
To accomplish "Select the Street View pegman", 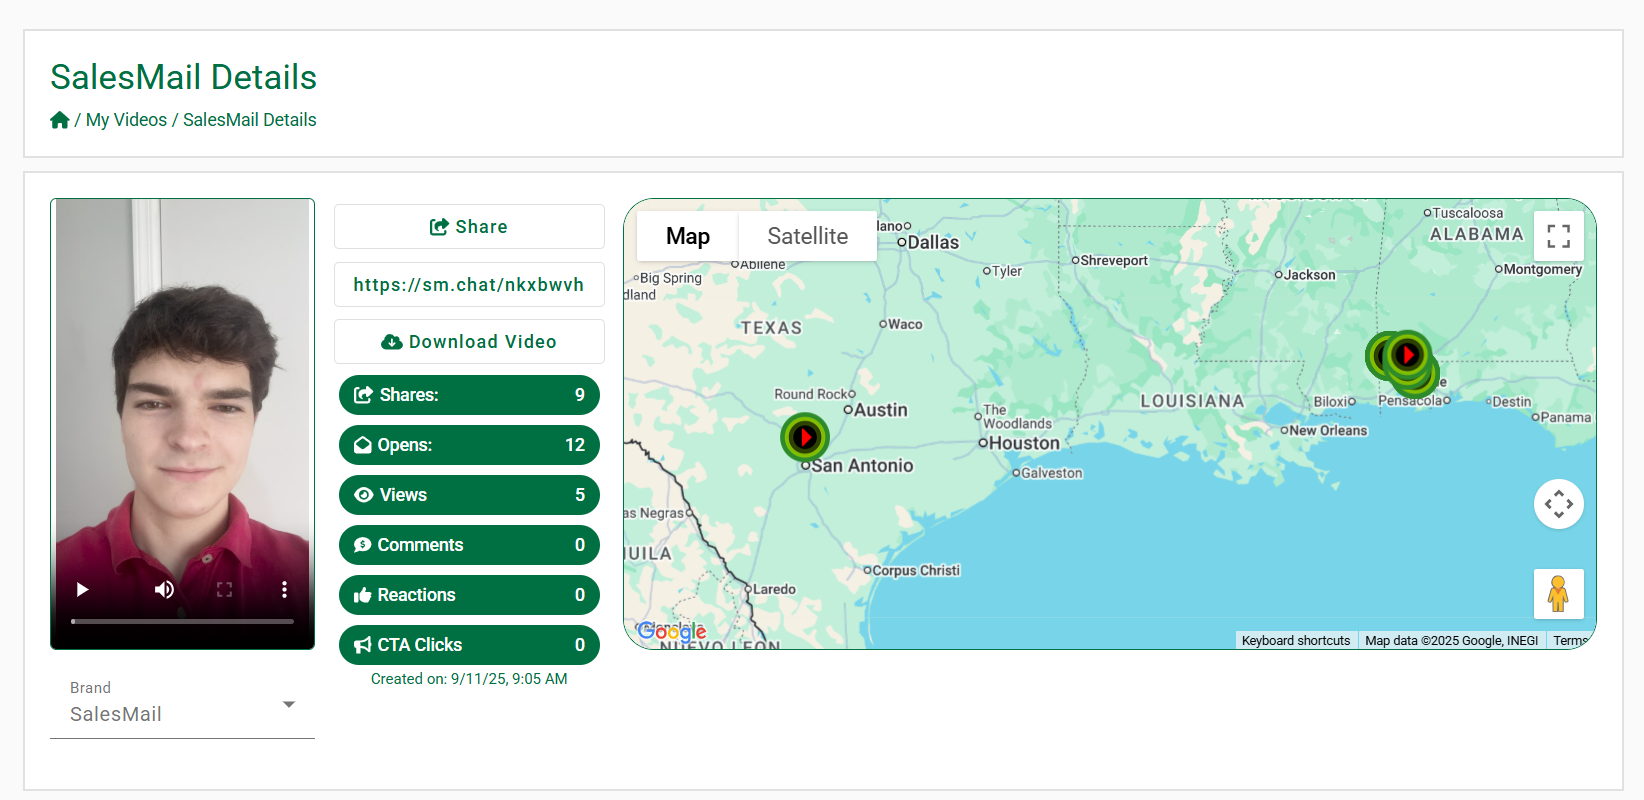I will tap(1558, 594).
